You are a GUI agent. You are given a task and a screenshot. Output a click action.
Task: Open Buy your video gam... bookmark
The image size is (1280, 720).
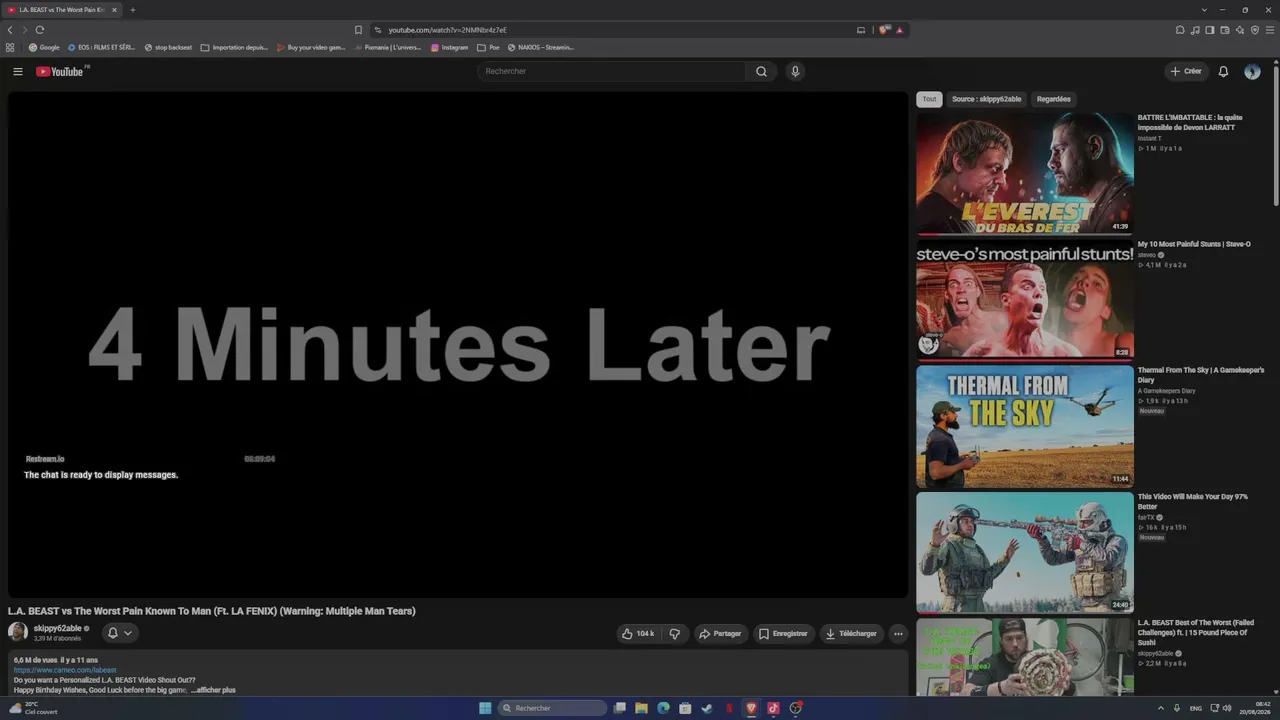click(310, 47)
